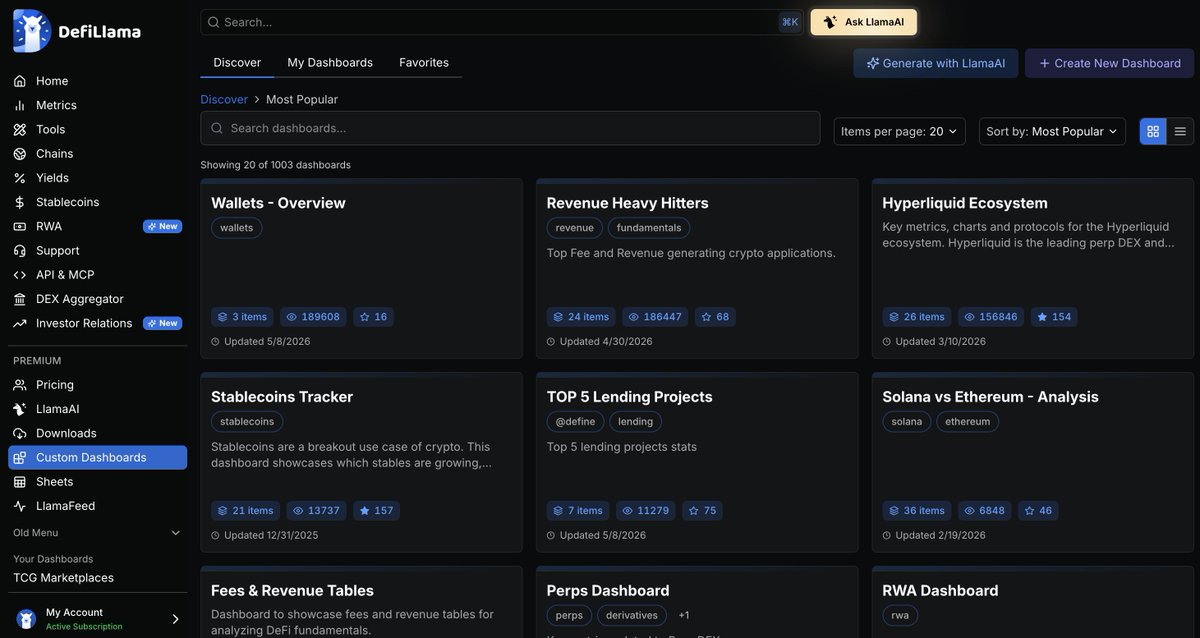Click Generate with LlamaAI button
Viewport: 1200px width, 638px height.
(x=935, y=63)
